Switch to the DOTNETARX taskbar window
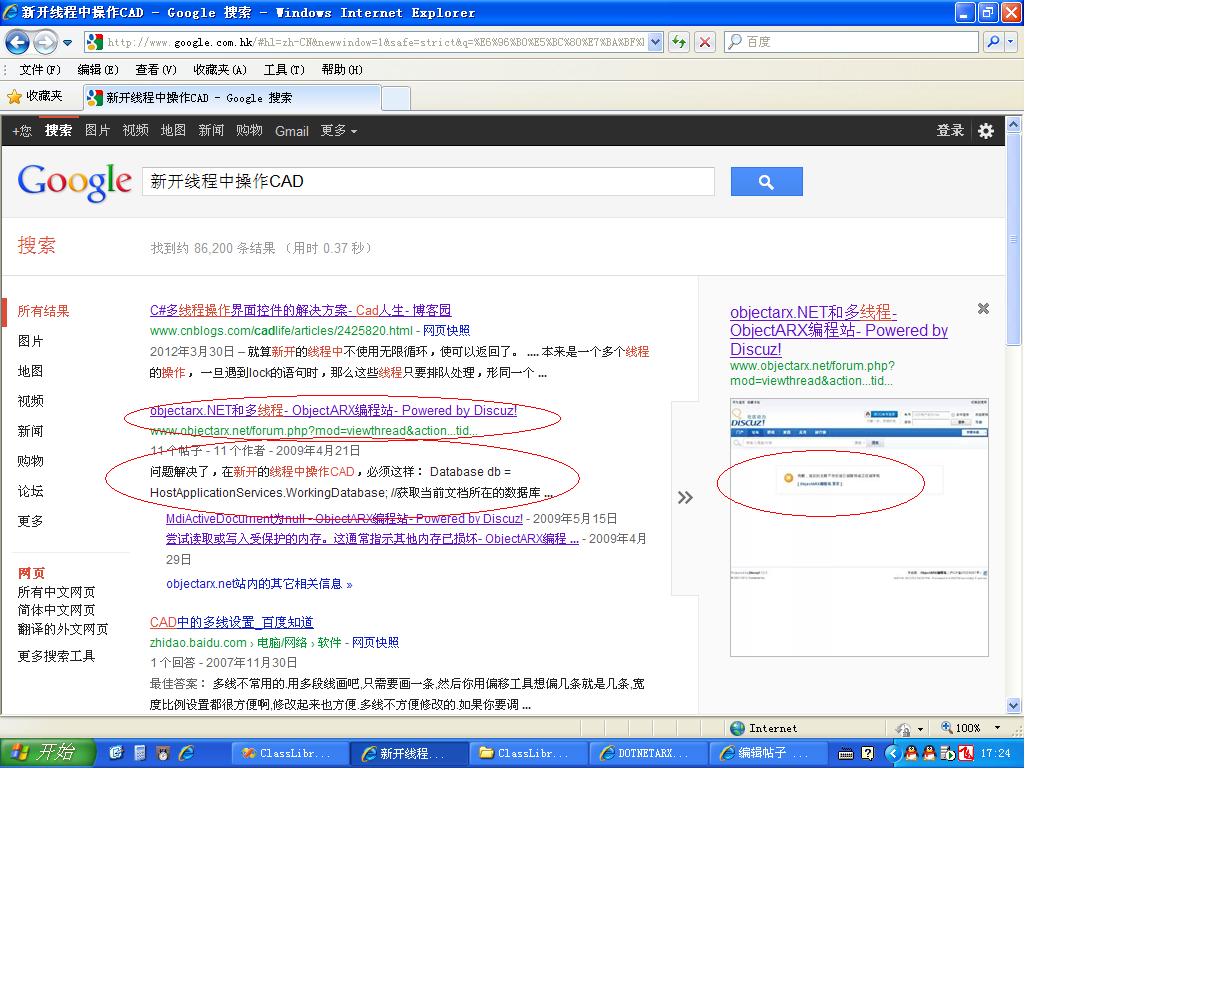Screen dimensions: 1207x1000 [x=647, y=753]
